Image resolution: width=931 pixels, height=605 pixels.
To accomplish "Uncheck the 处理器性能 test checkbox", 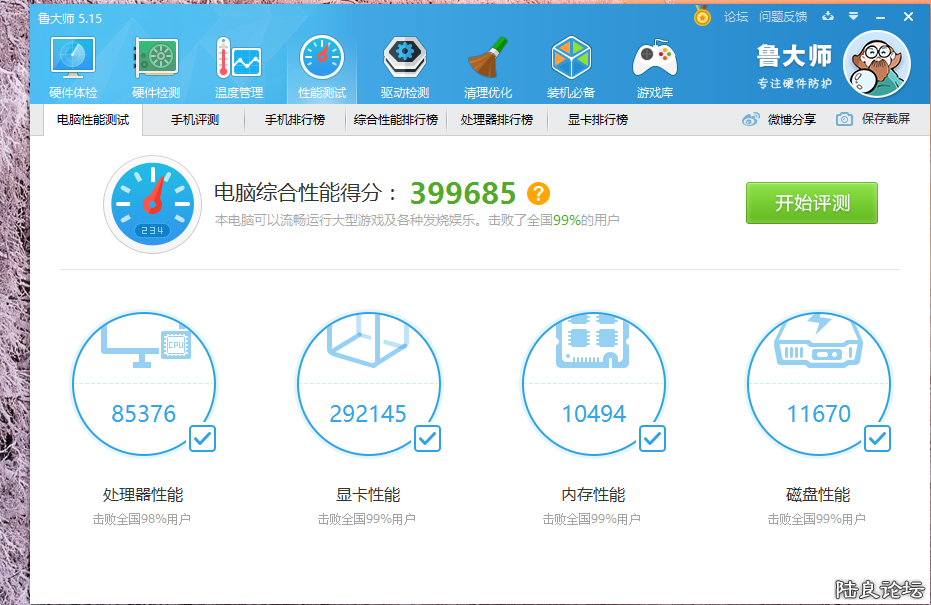I will pos(203,438).
